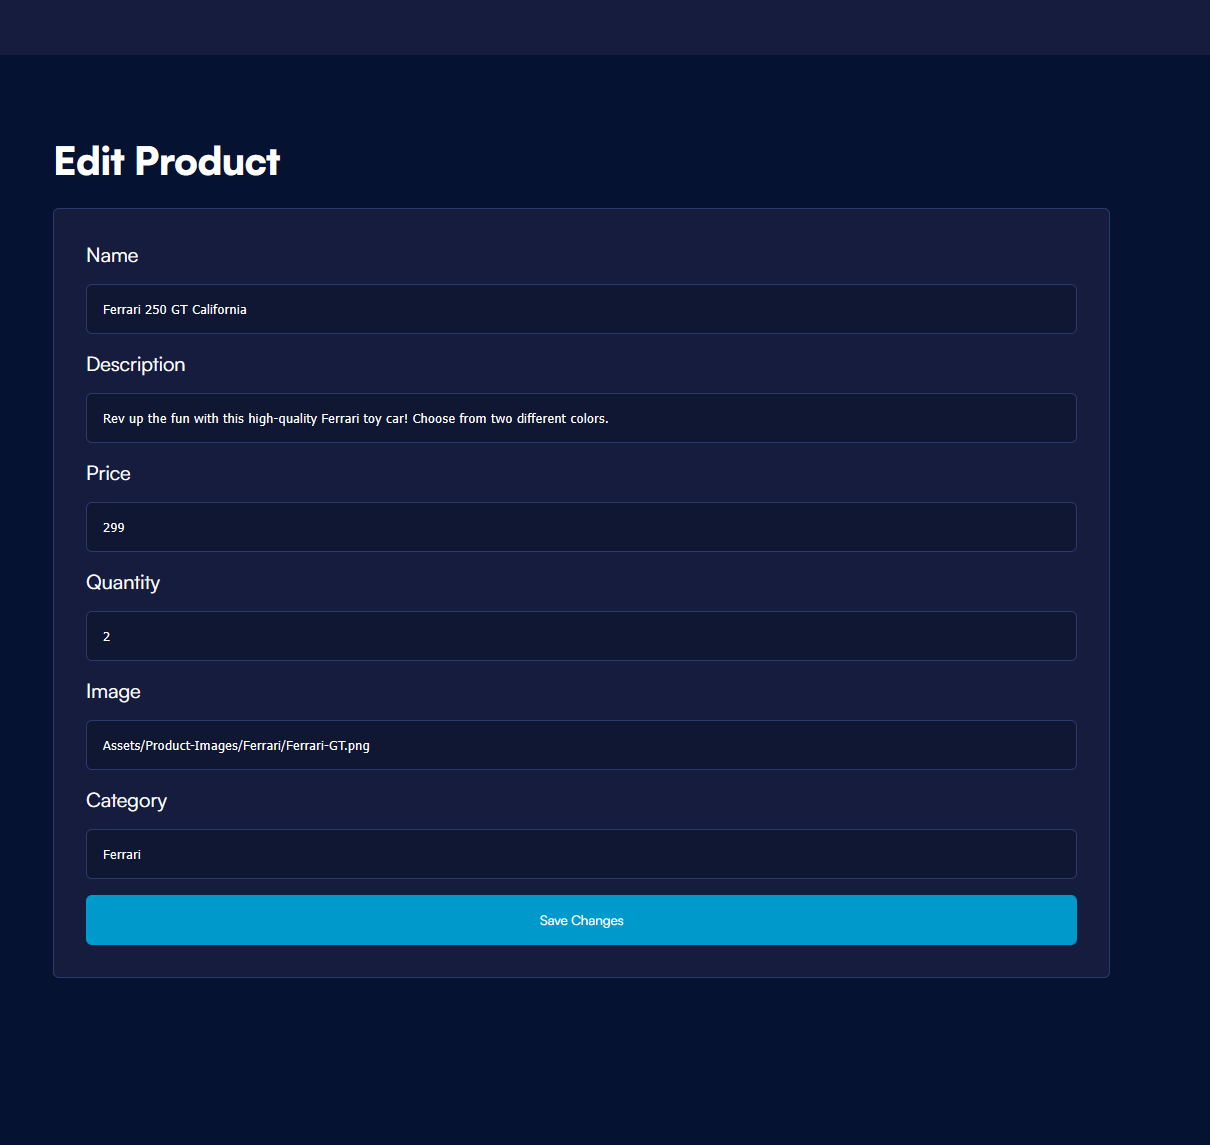Focus the Quantity field showing 2
Image resolution: width=1210 pixels, height=1145 pixels.
[581, 636]
